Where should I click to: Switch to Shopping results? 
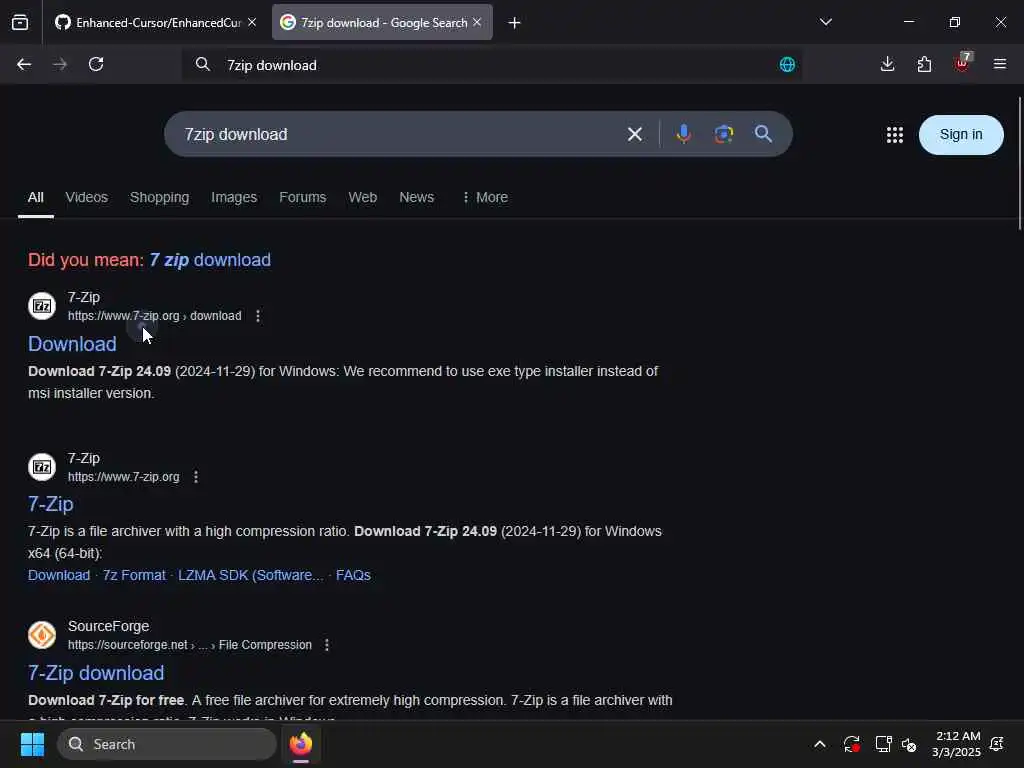tap(159, 197)
